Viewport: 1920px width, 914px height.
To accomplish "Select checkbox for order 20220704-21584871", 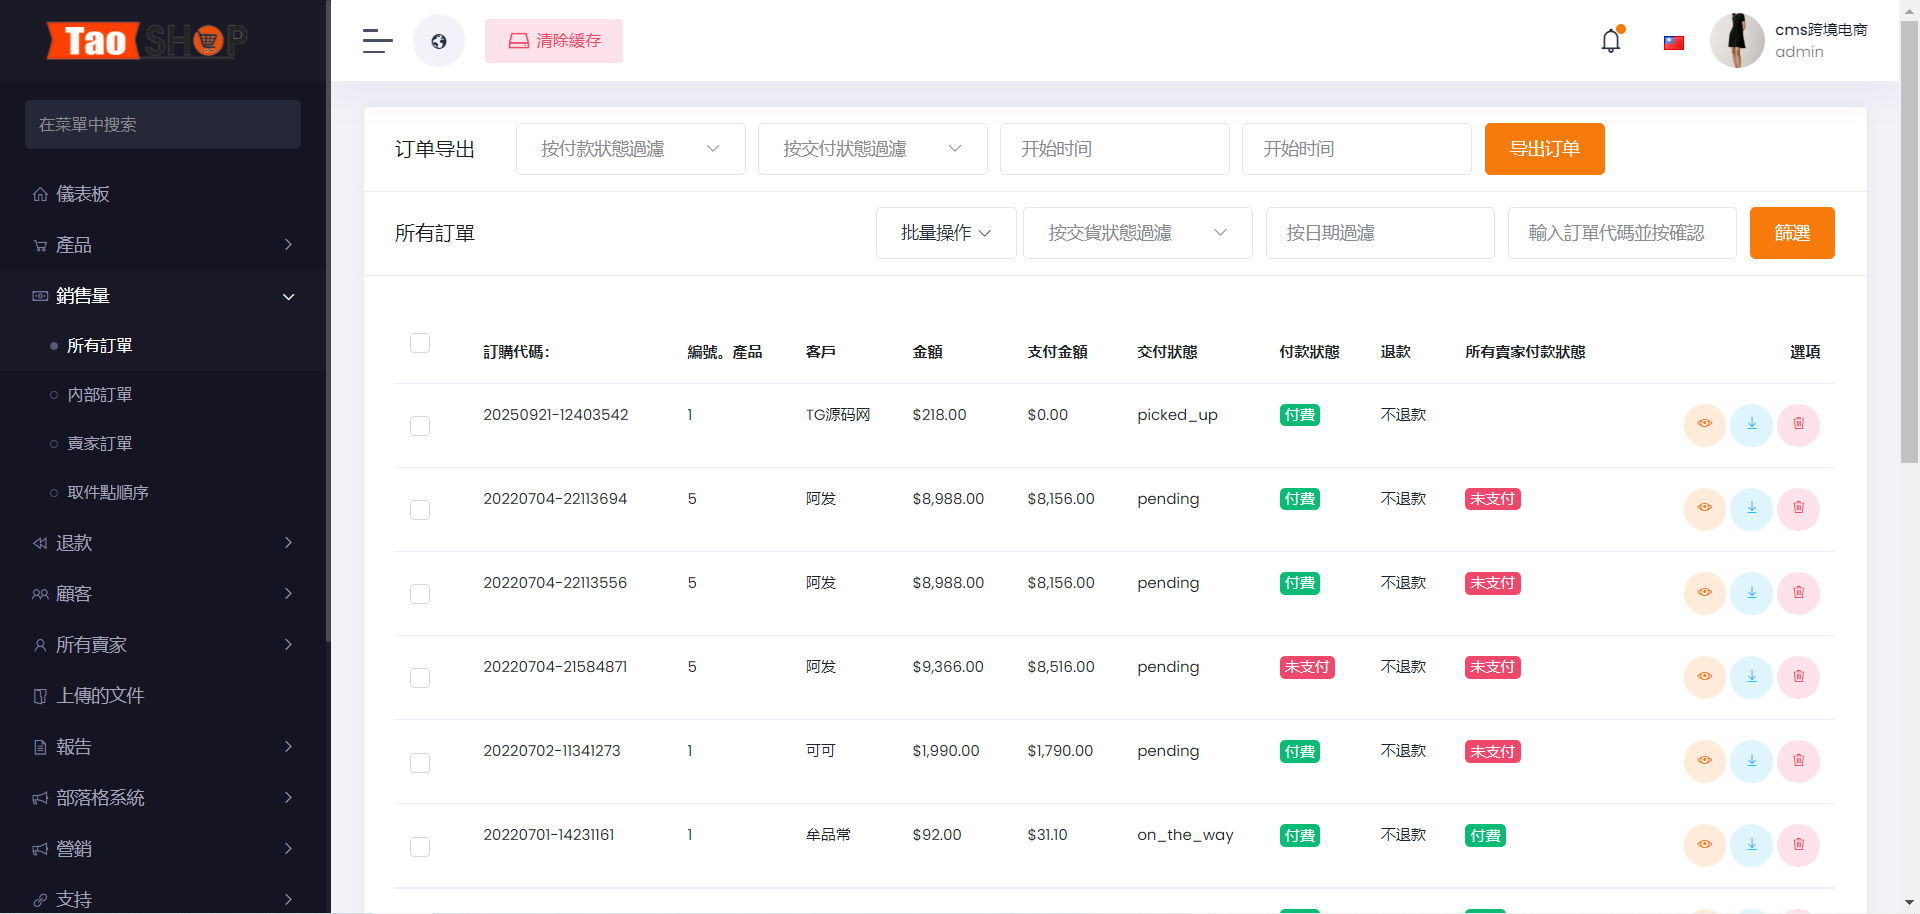I will click(x=420, y=678).
